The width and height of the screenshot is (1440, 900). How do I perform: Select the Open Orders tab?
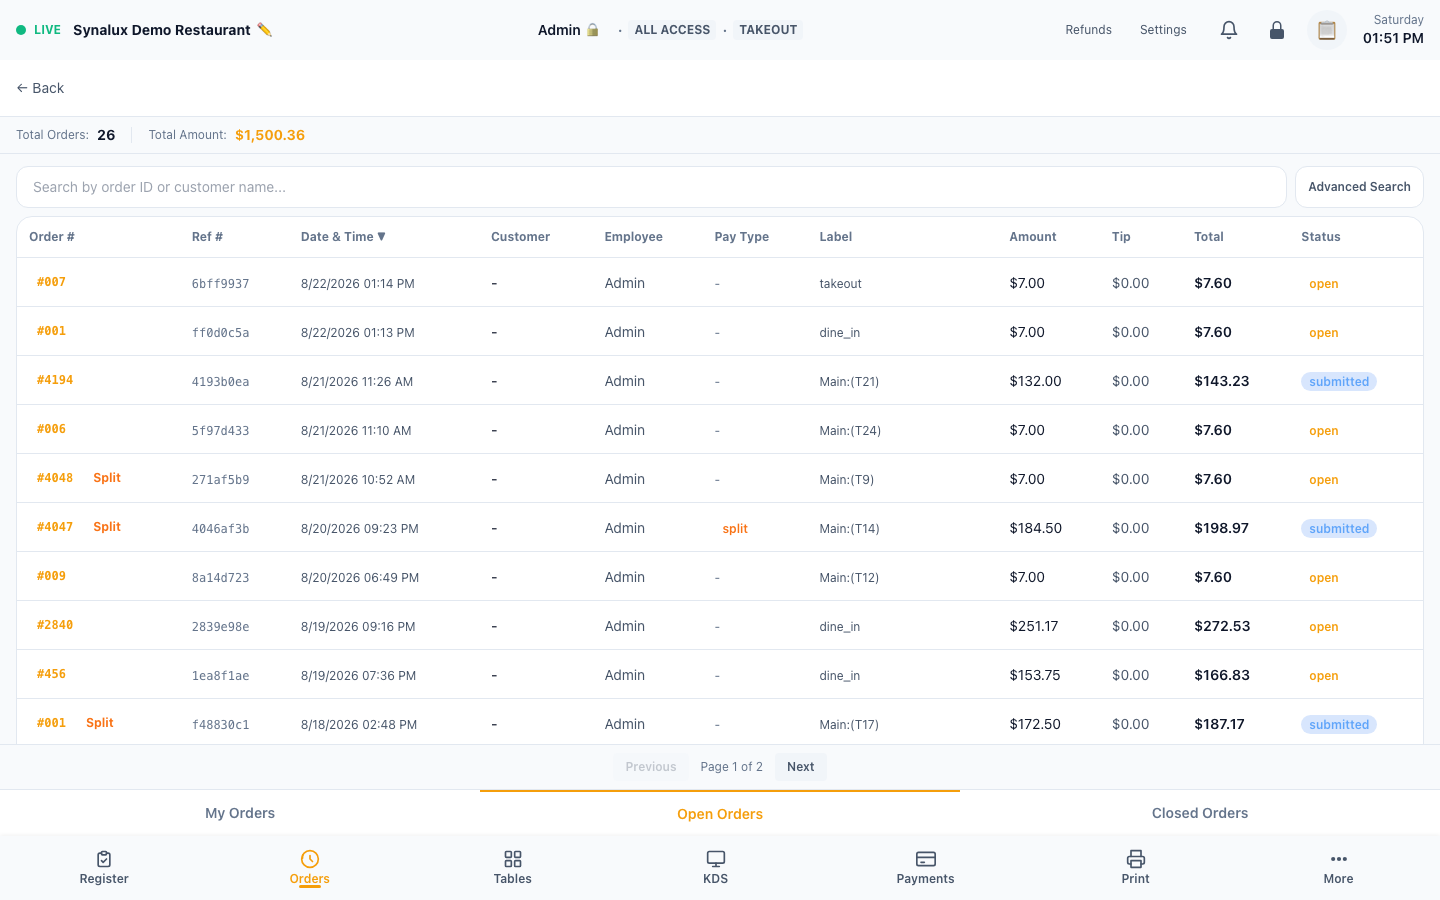coord(720,813)
